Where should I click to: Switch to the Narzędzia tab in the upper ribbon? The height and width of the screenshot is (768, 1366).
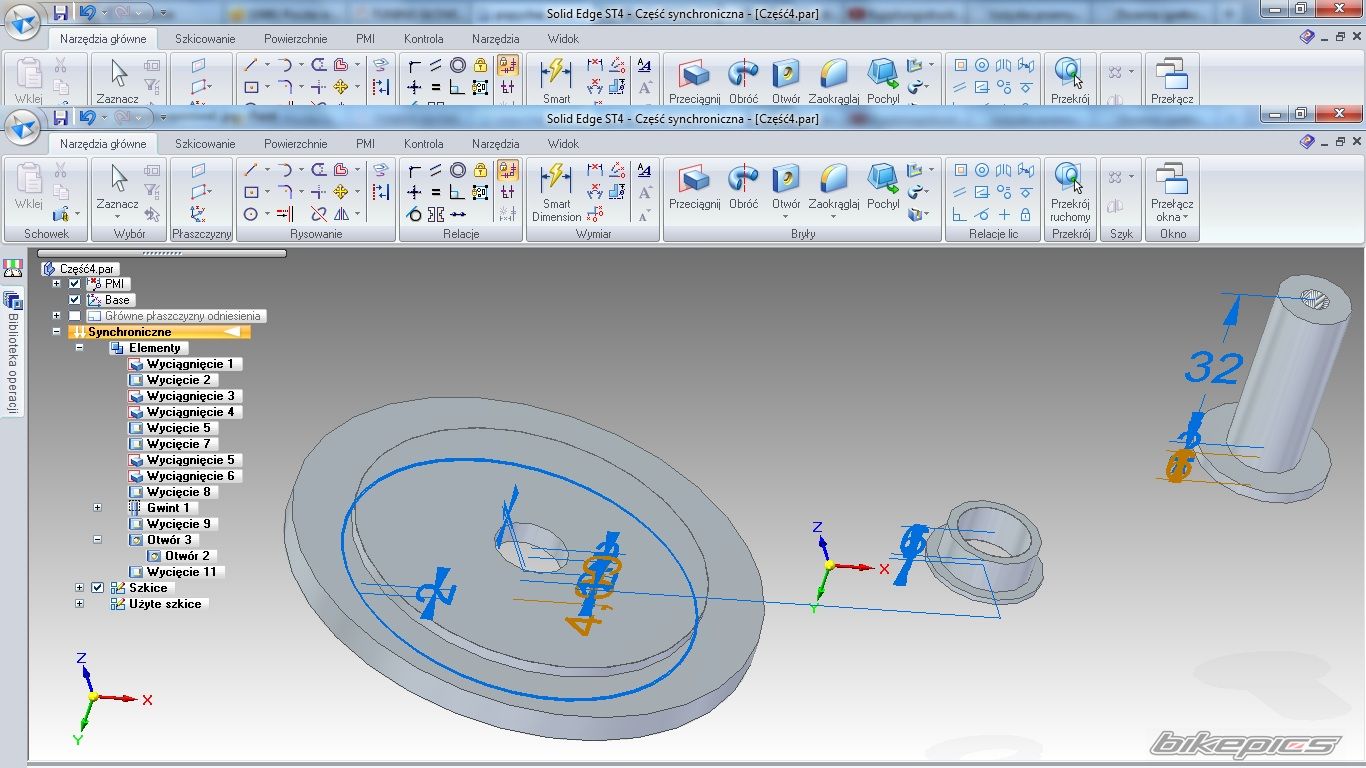pyautogui.click(x=496, y=39)
